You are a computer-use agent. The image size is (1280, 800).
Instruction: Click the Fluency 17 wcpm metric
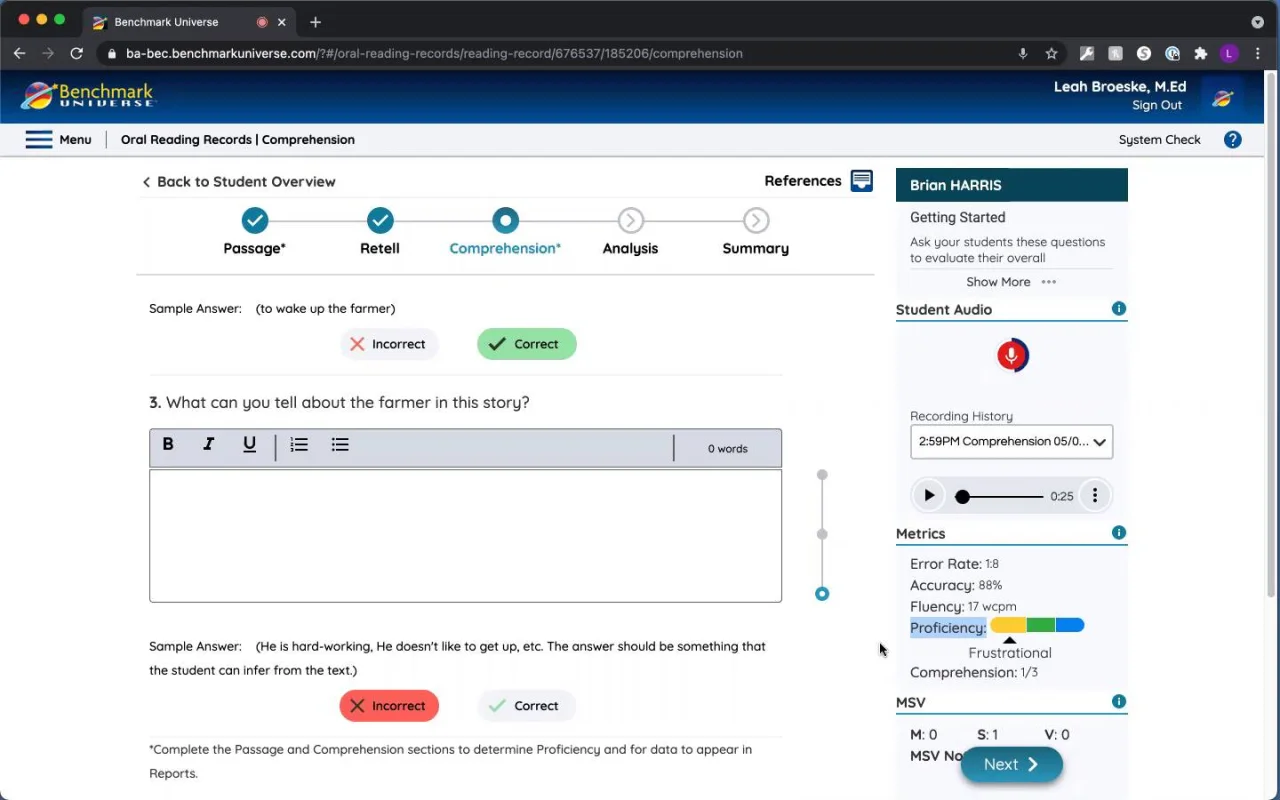pyautogui.click(x=963, y=607)
